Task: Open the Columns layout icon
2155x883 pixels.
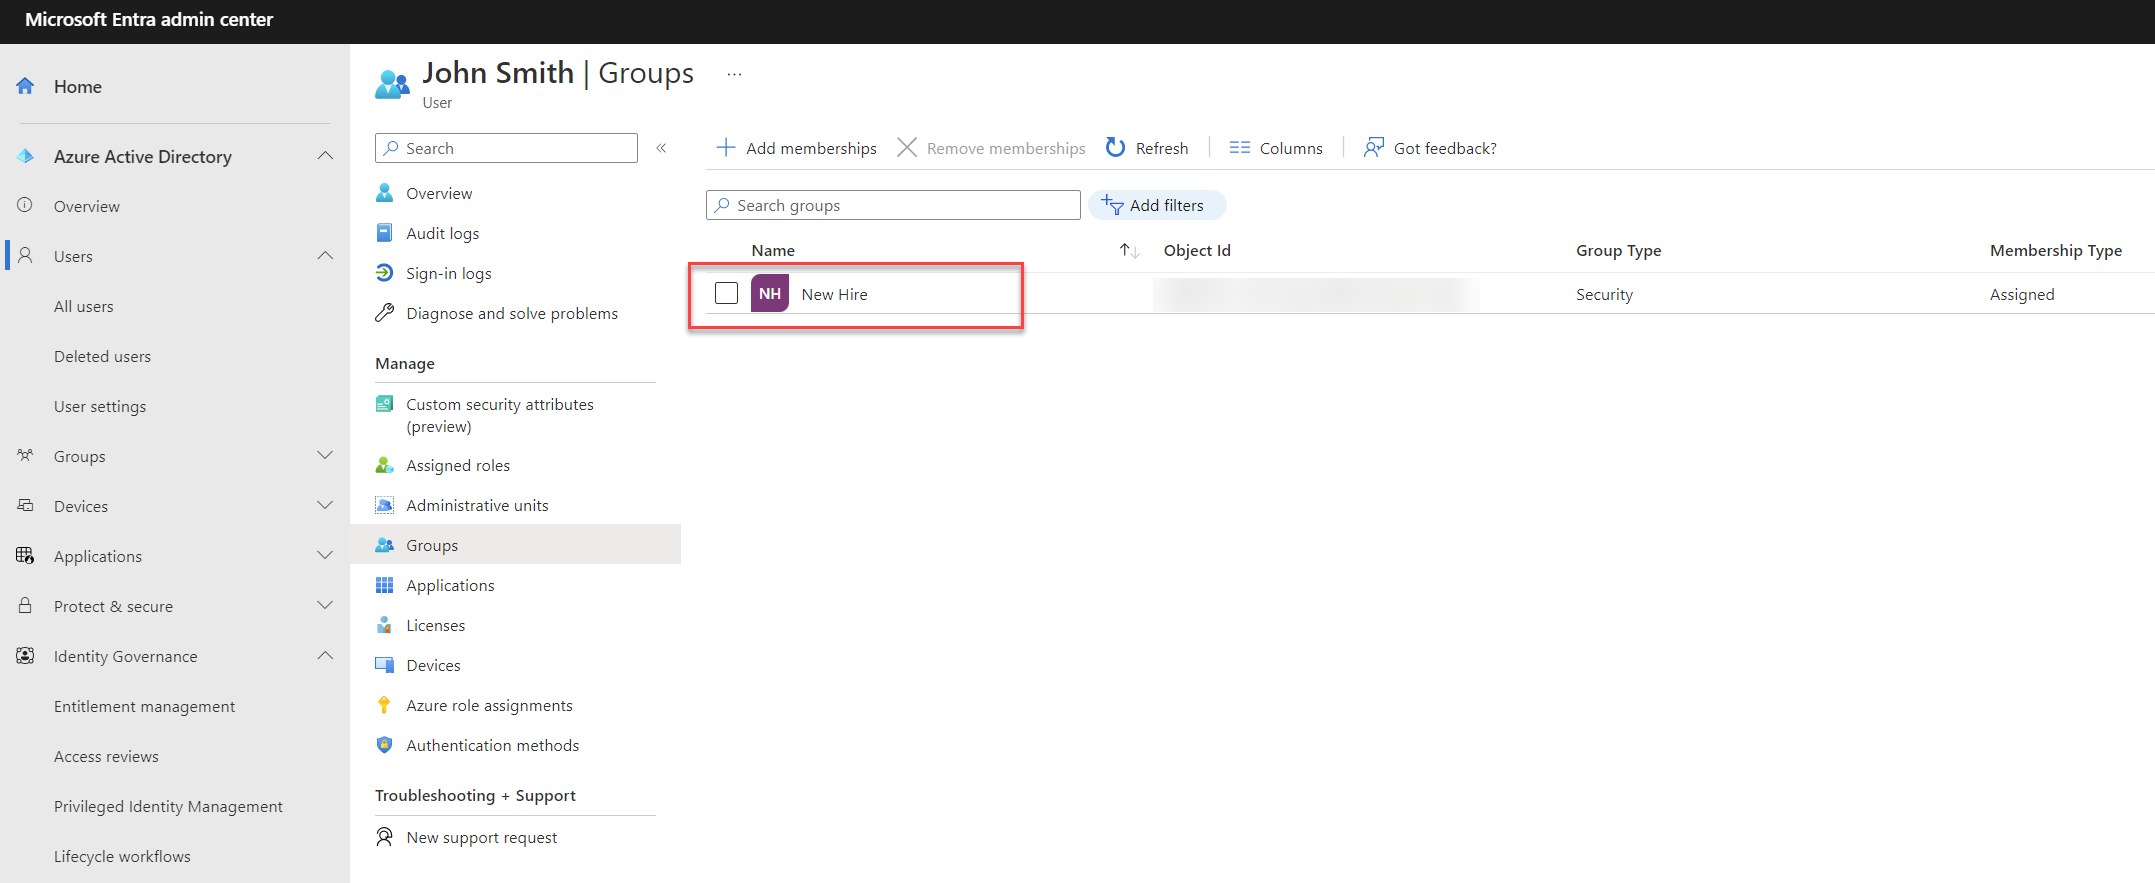Action: tap(1240, 148)
